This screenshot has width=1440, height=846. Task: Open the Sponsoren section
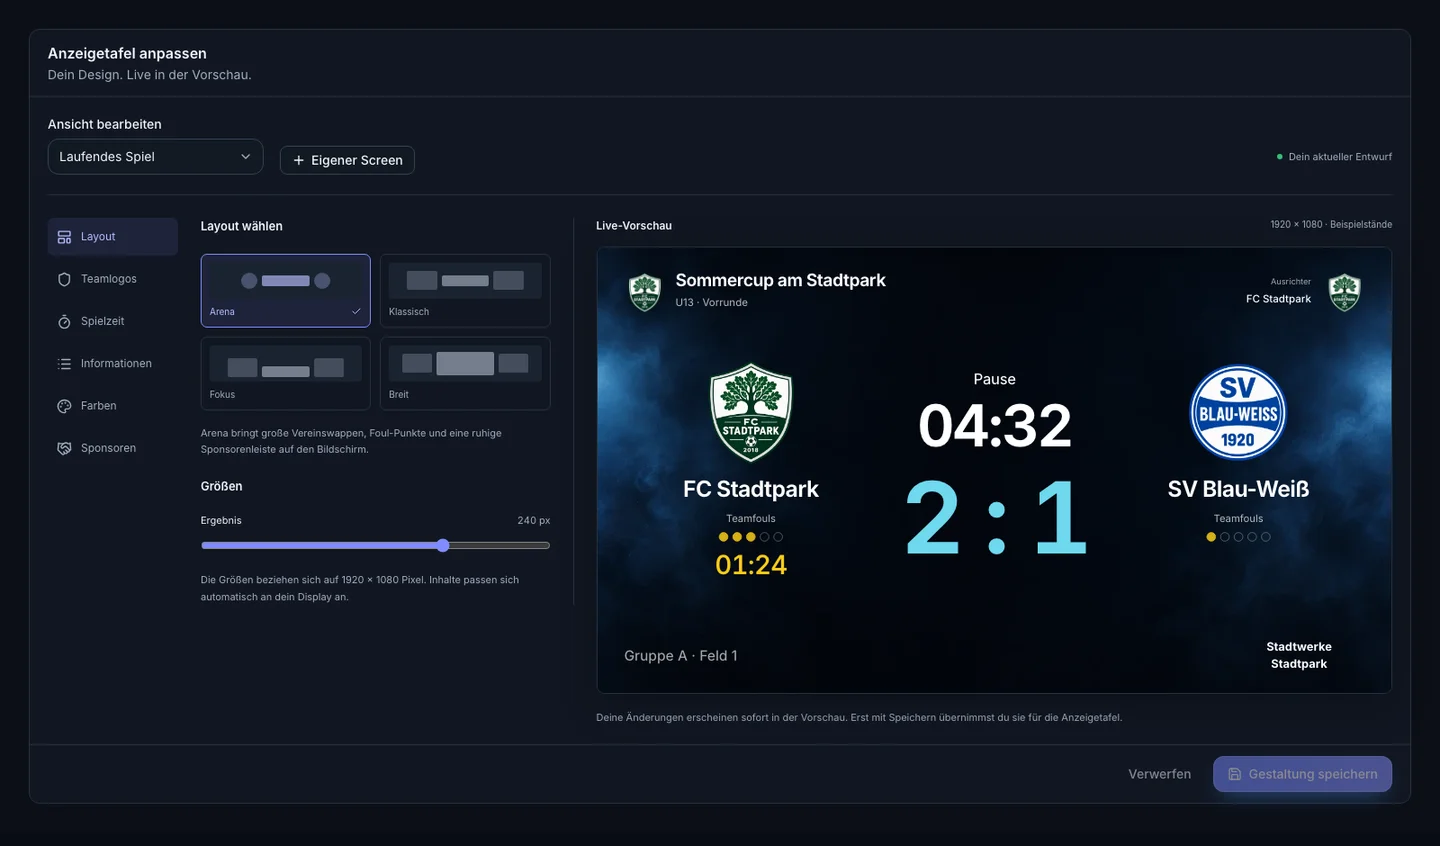pyautogui.click(x=112, y=448)
